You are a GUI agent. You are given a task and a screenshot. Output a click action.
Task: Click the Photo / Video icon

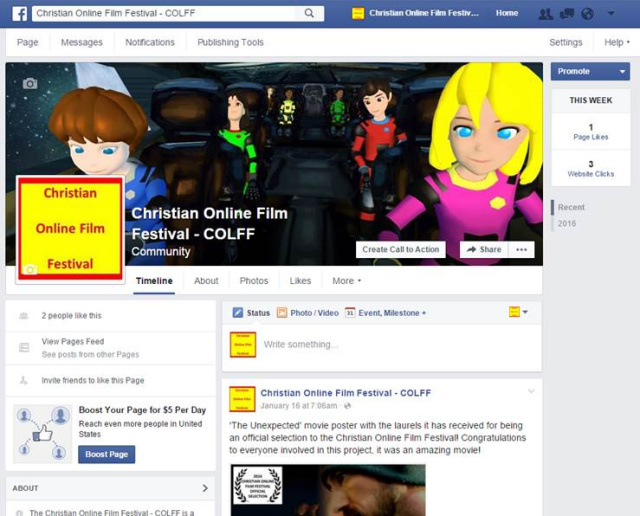point(282,313)
